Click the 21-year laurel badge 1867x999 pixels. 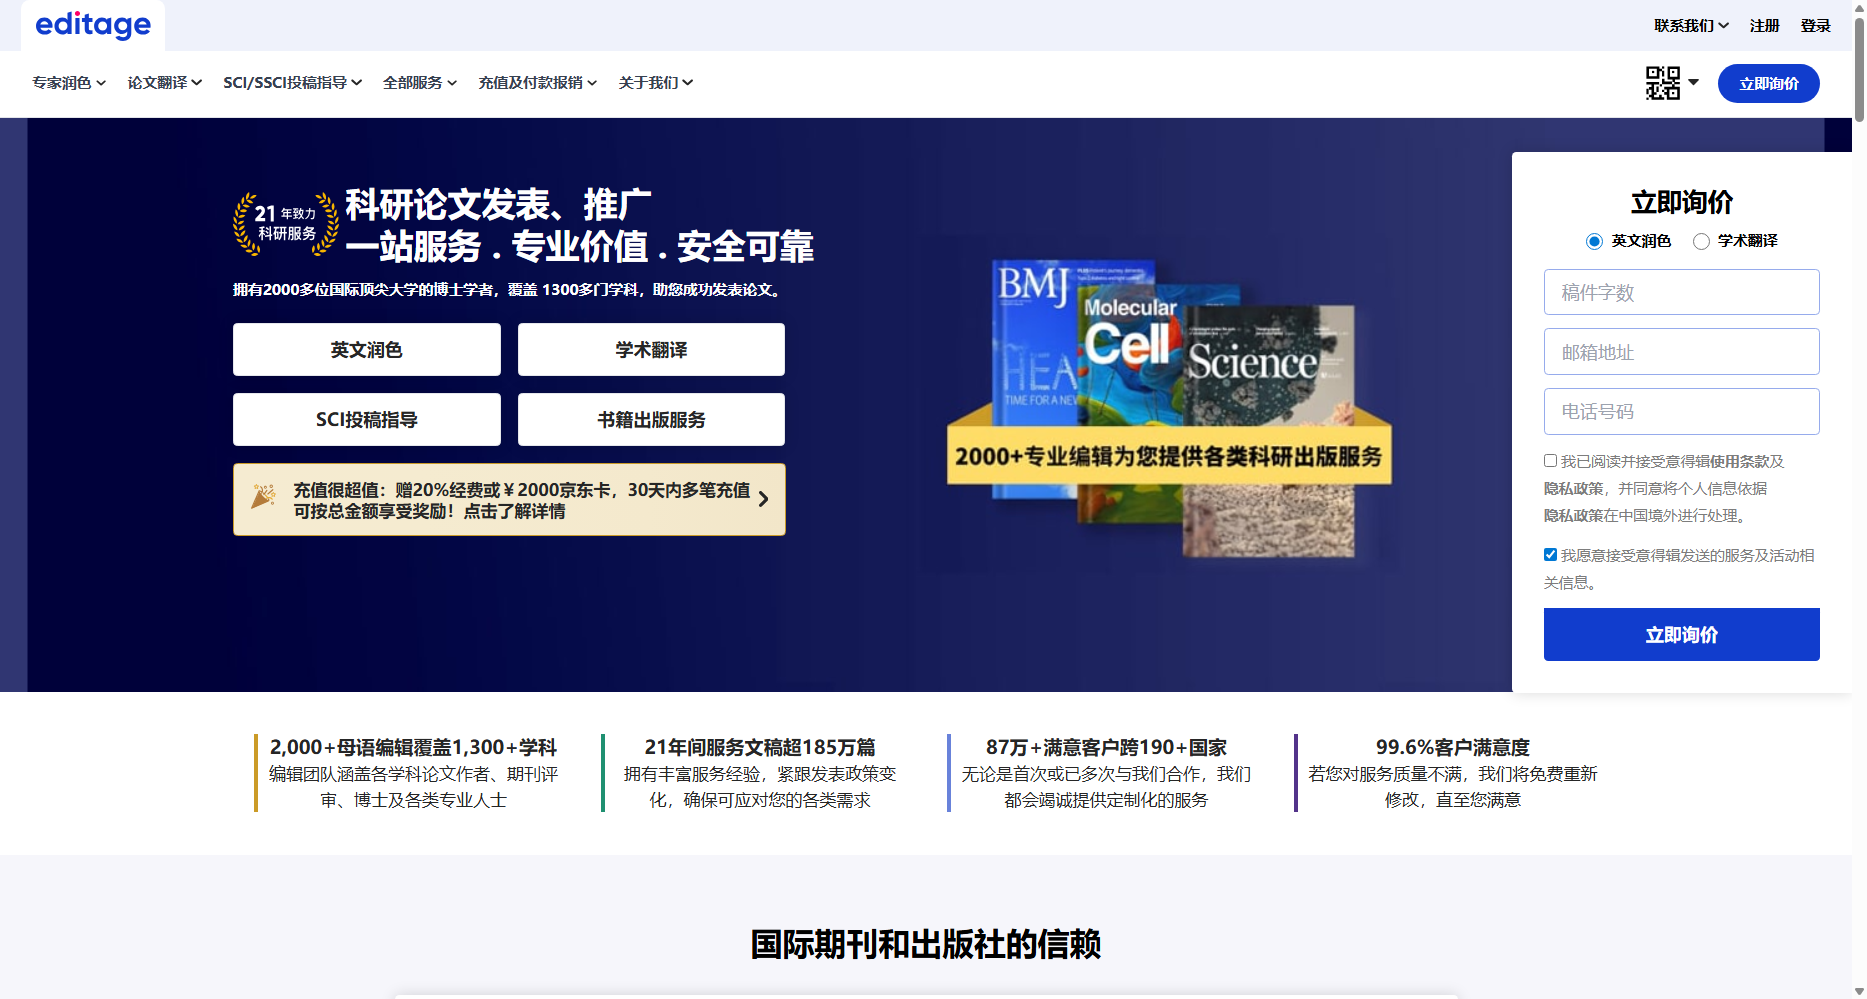point(285,224)
